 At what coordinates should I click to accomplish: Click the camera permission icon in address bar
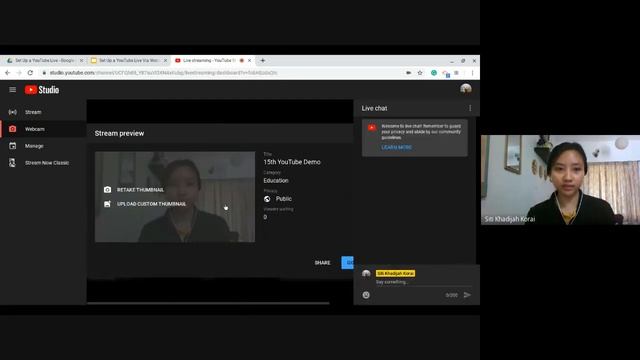[408, 73]
